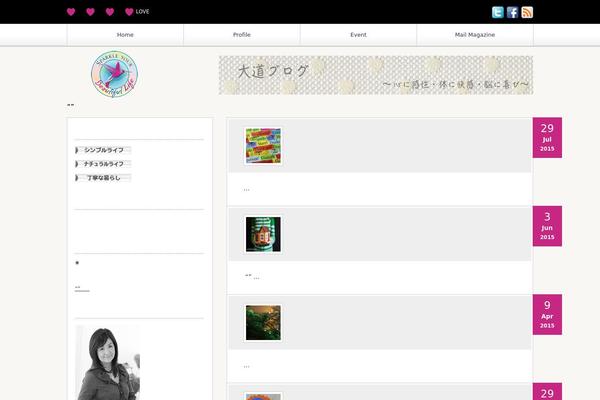Image resolution: width=600 pixels, height=400 pixels.
Task: Click the 29 Jul 2015 date badge
Action: click(x=547, y=138)
